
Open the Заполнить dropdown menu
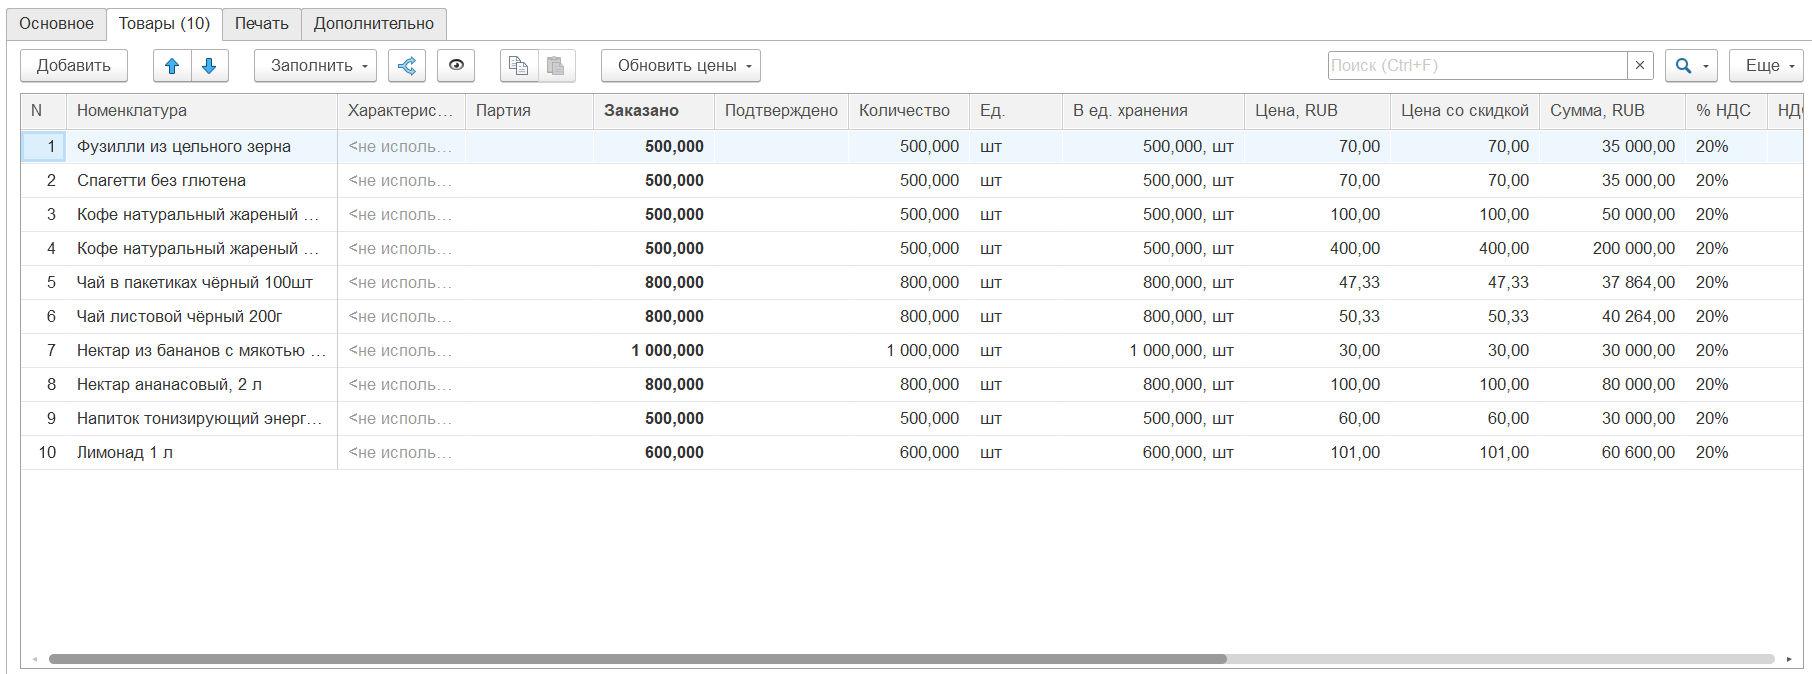(x=315, y=66)
